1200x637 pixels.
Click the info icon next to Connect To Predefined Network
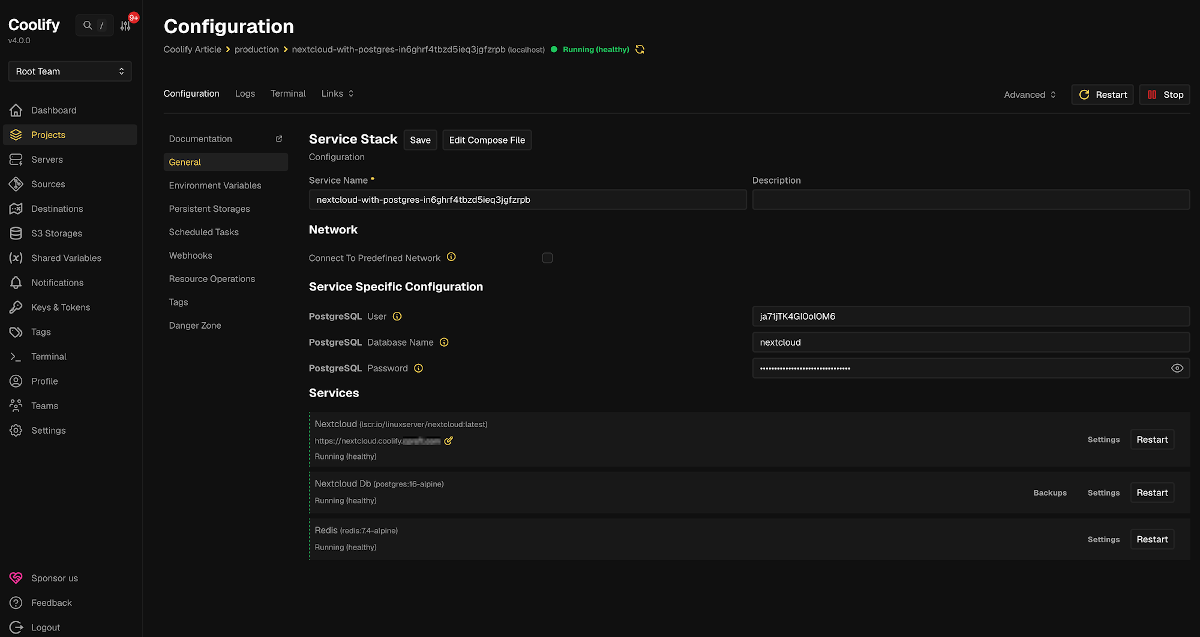451,257
